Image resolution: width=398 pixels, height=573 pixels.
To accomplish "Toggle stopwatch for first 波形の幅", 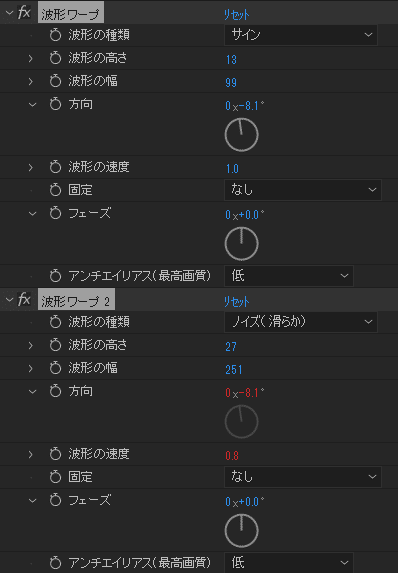I will click(x=55, y=81).
